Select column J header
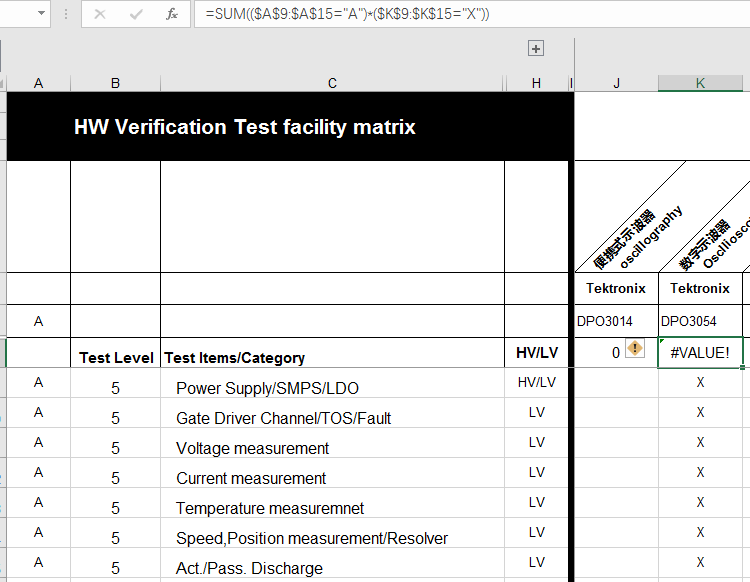This screenshot has height=582, width=750. (x=617, y=83)
